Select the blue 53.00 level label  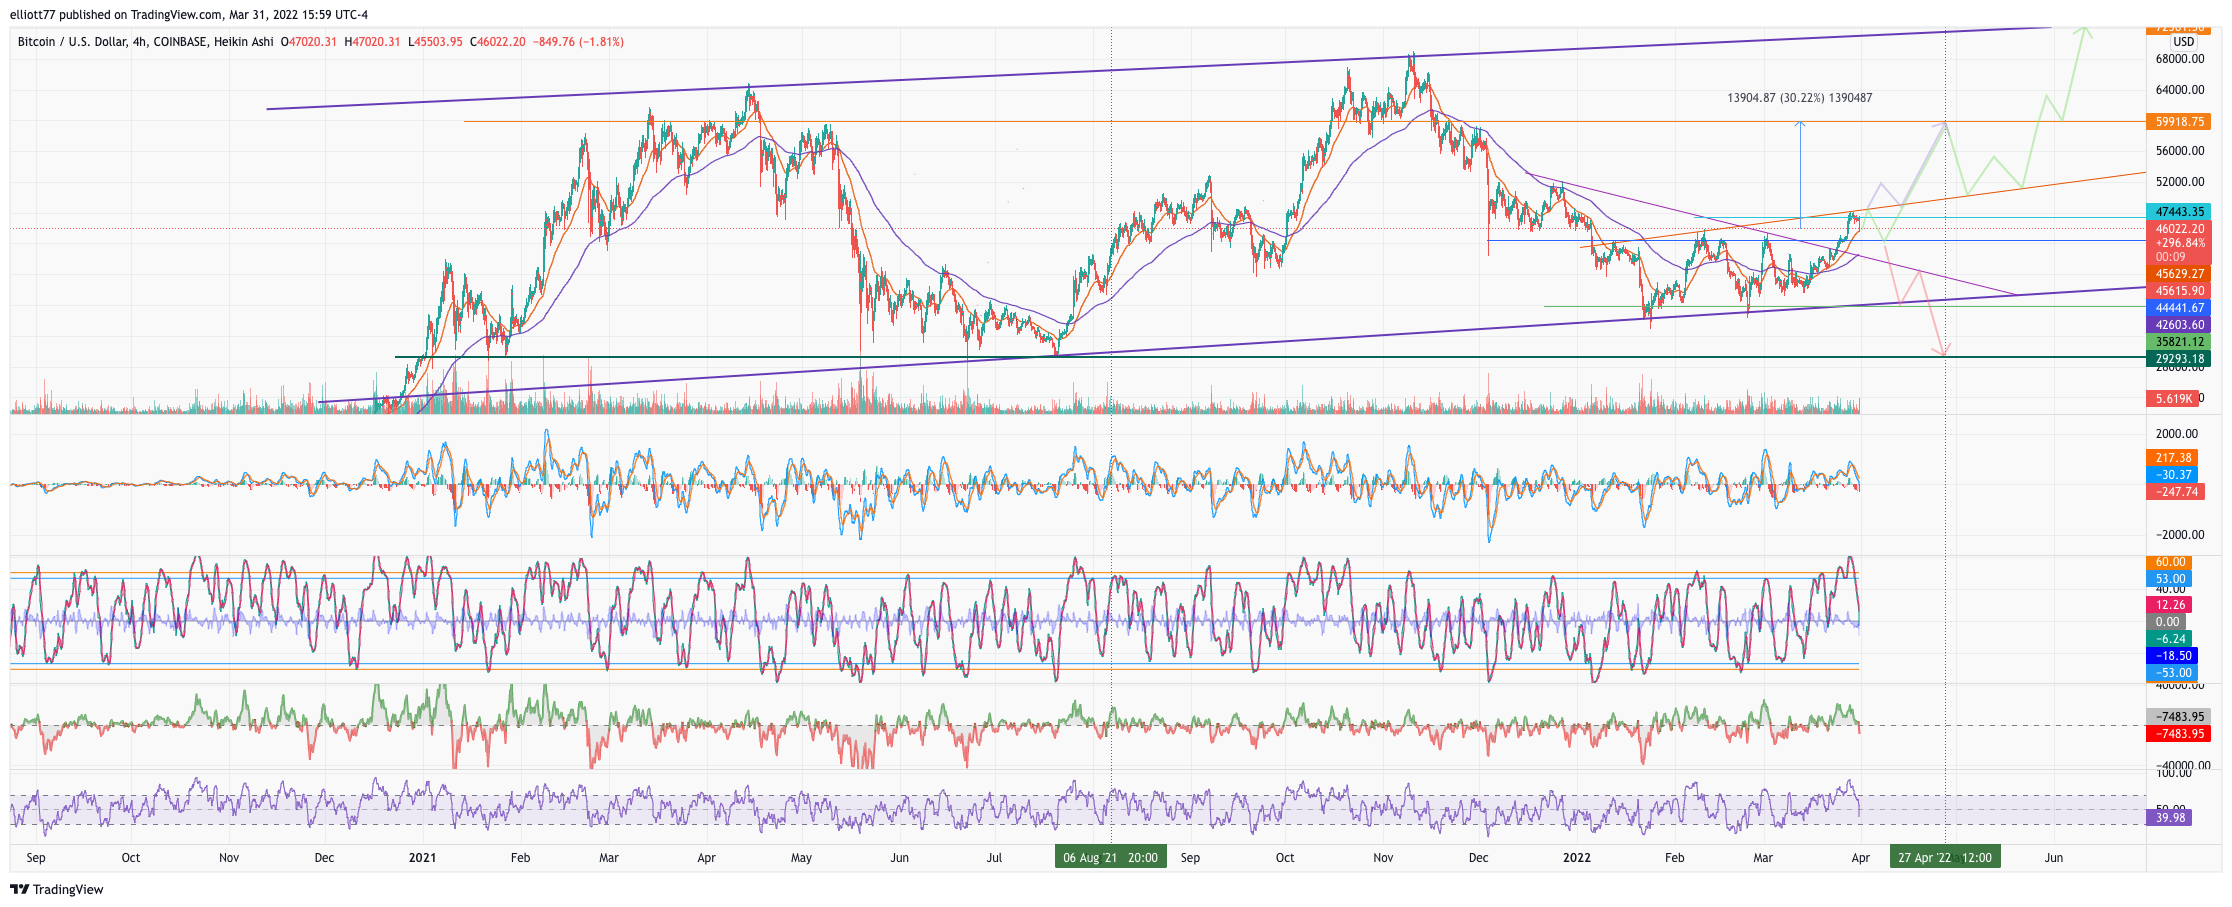[2169, 579]
